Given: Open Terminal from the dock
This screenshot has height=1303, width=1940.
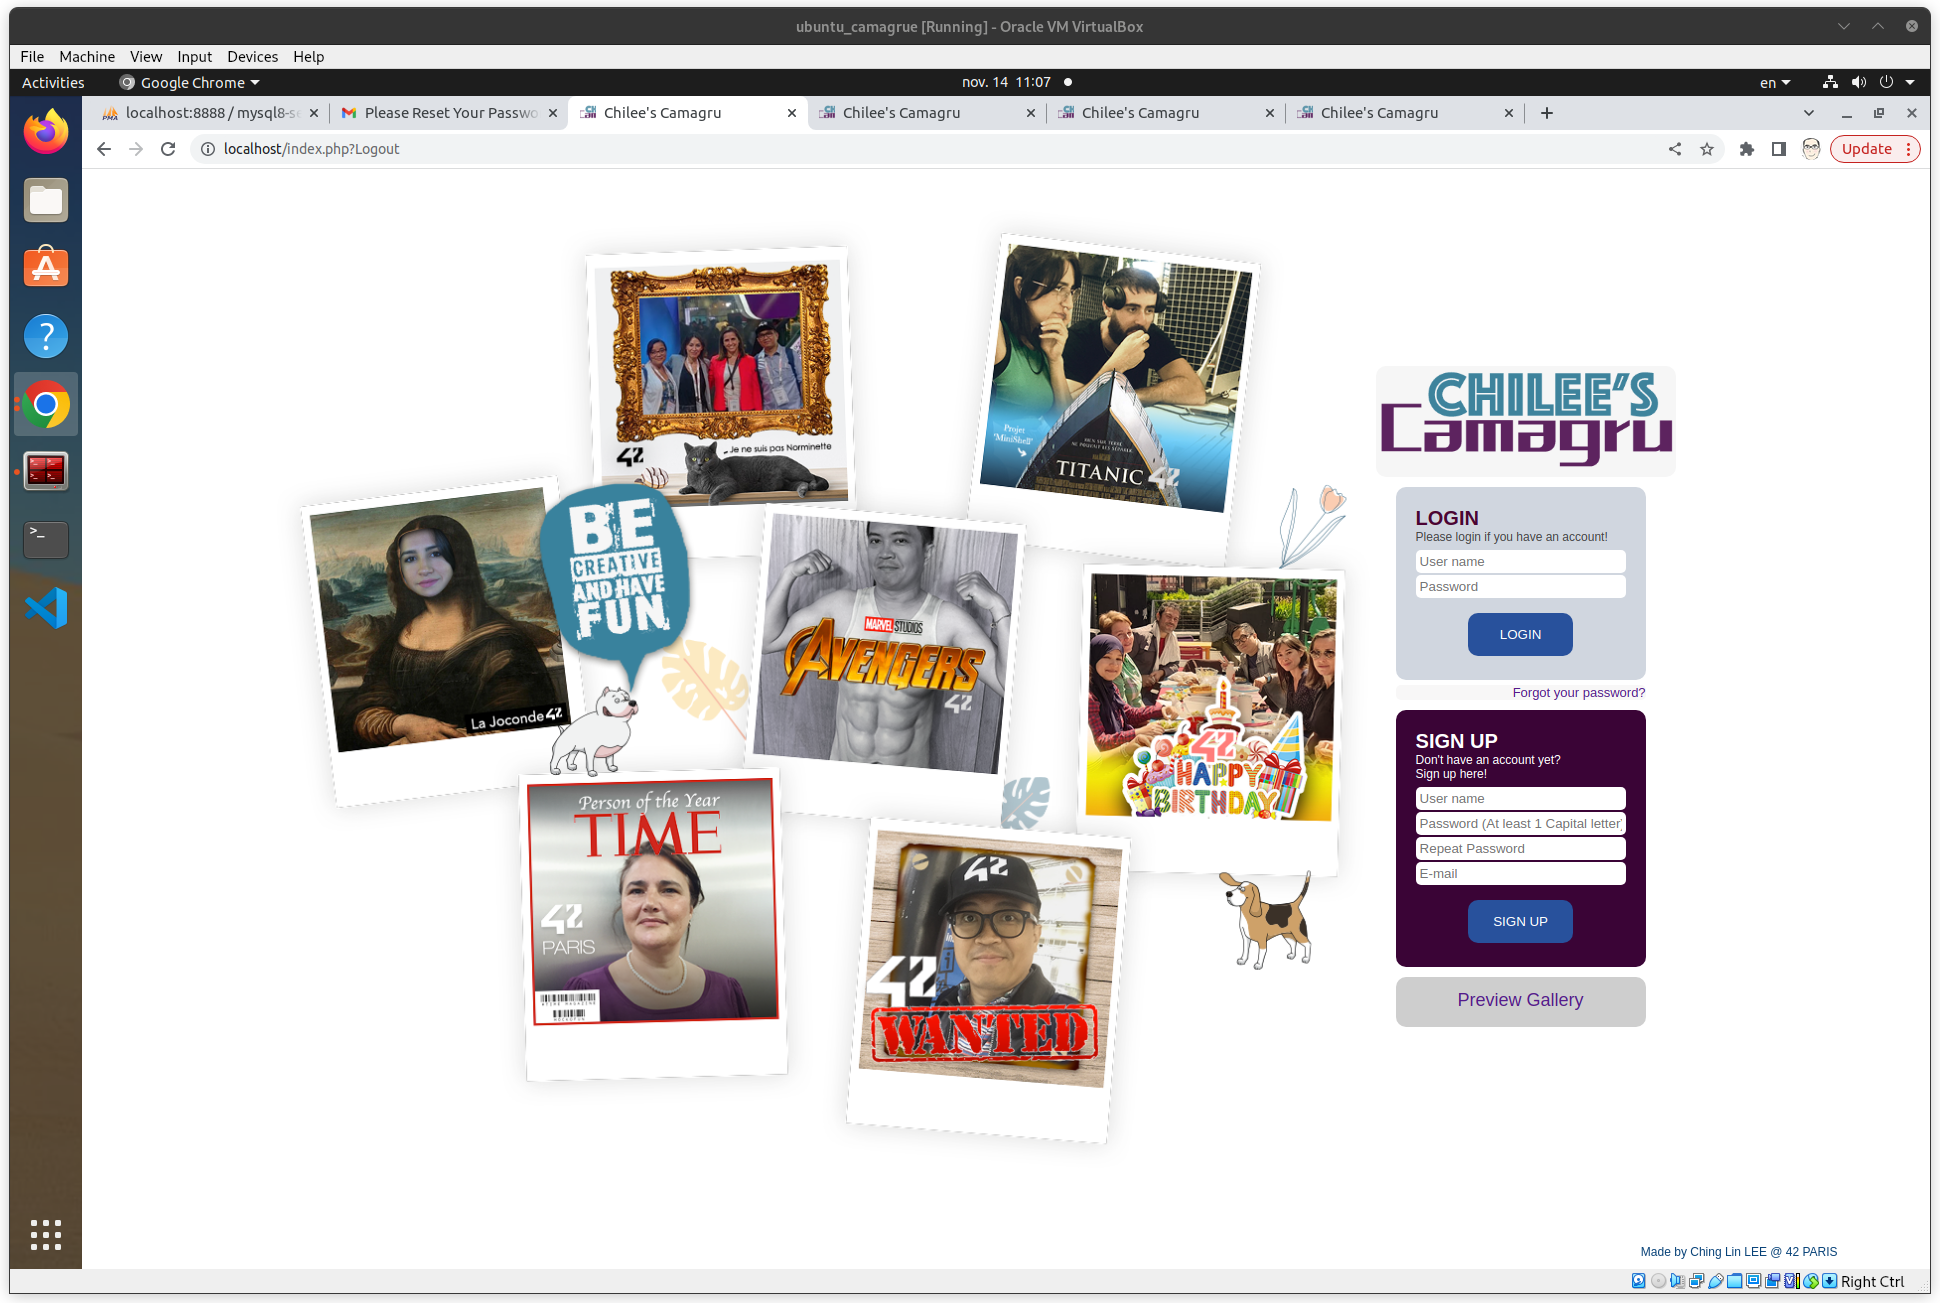Looking at the screenshot, I should pyautogui.click(x=46, y=540).
